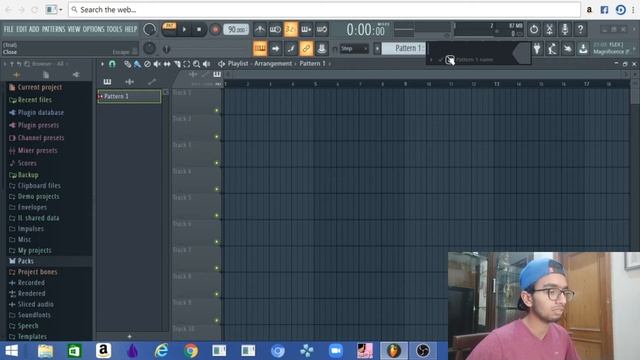Click the audio editor scissors icon
The image size is (640, 360).
click(x=549, y=29)
